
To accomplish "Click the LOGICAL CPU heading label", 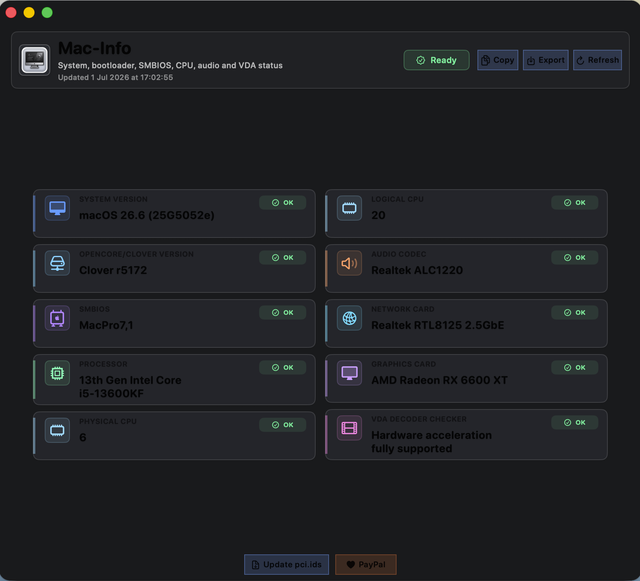I will point(398,199).
